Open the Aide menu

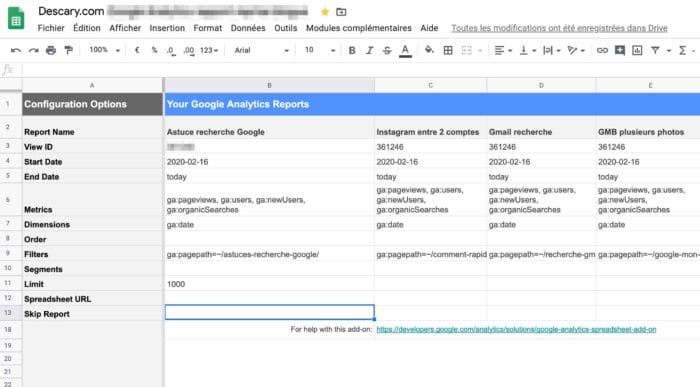(x=429, y=28)
